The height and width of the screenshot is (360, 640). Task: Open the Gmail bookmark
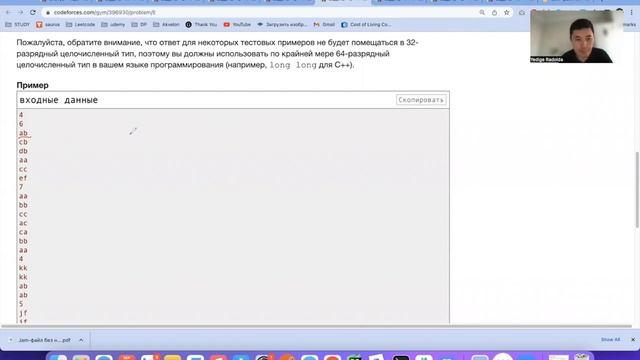coord(324,24)
